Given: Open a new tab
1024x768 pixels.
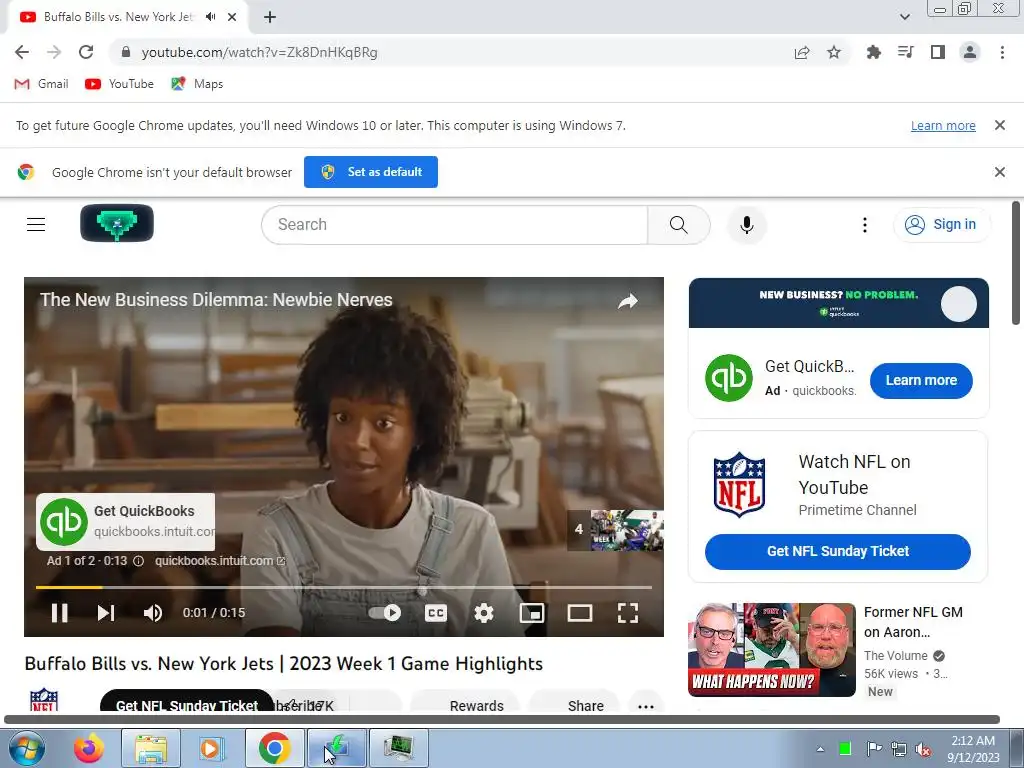Looking at the screenshot, I should tap(270, 17).
